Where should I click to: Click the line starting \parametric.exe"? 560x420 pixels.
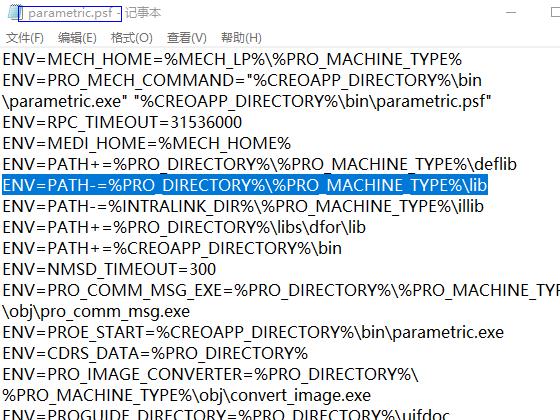[x=247, y=102]
